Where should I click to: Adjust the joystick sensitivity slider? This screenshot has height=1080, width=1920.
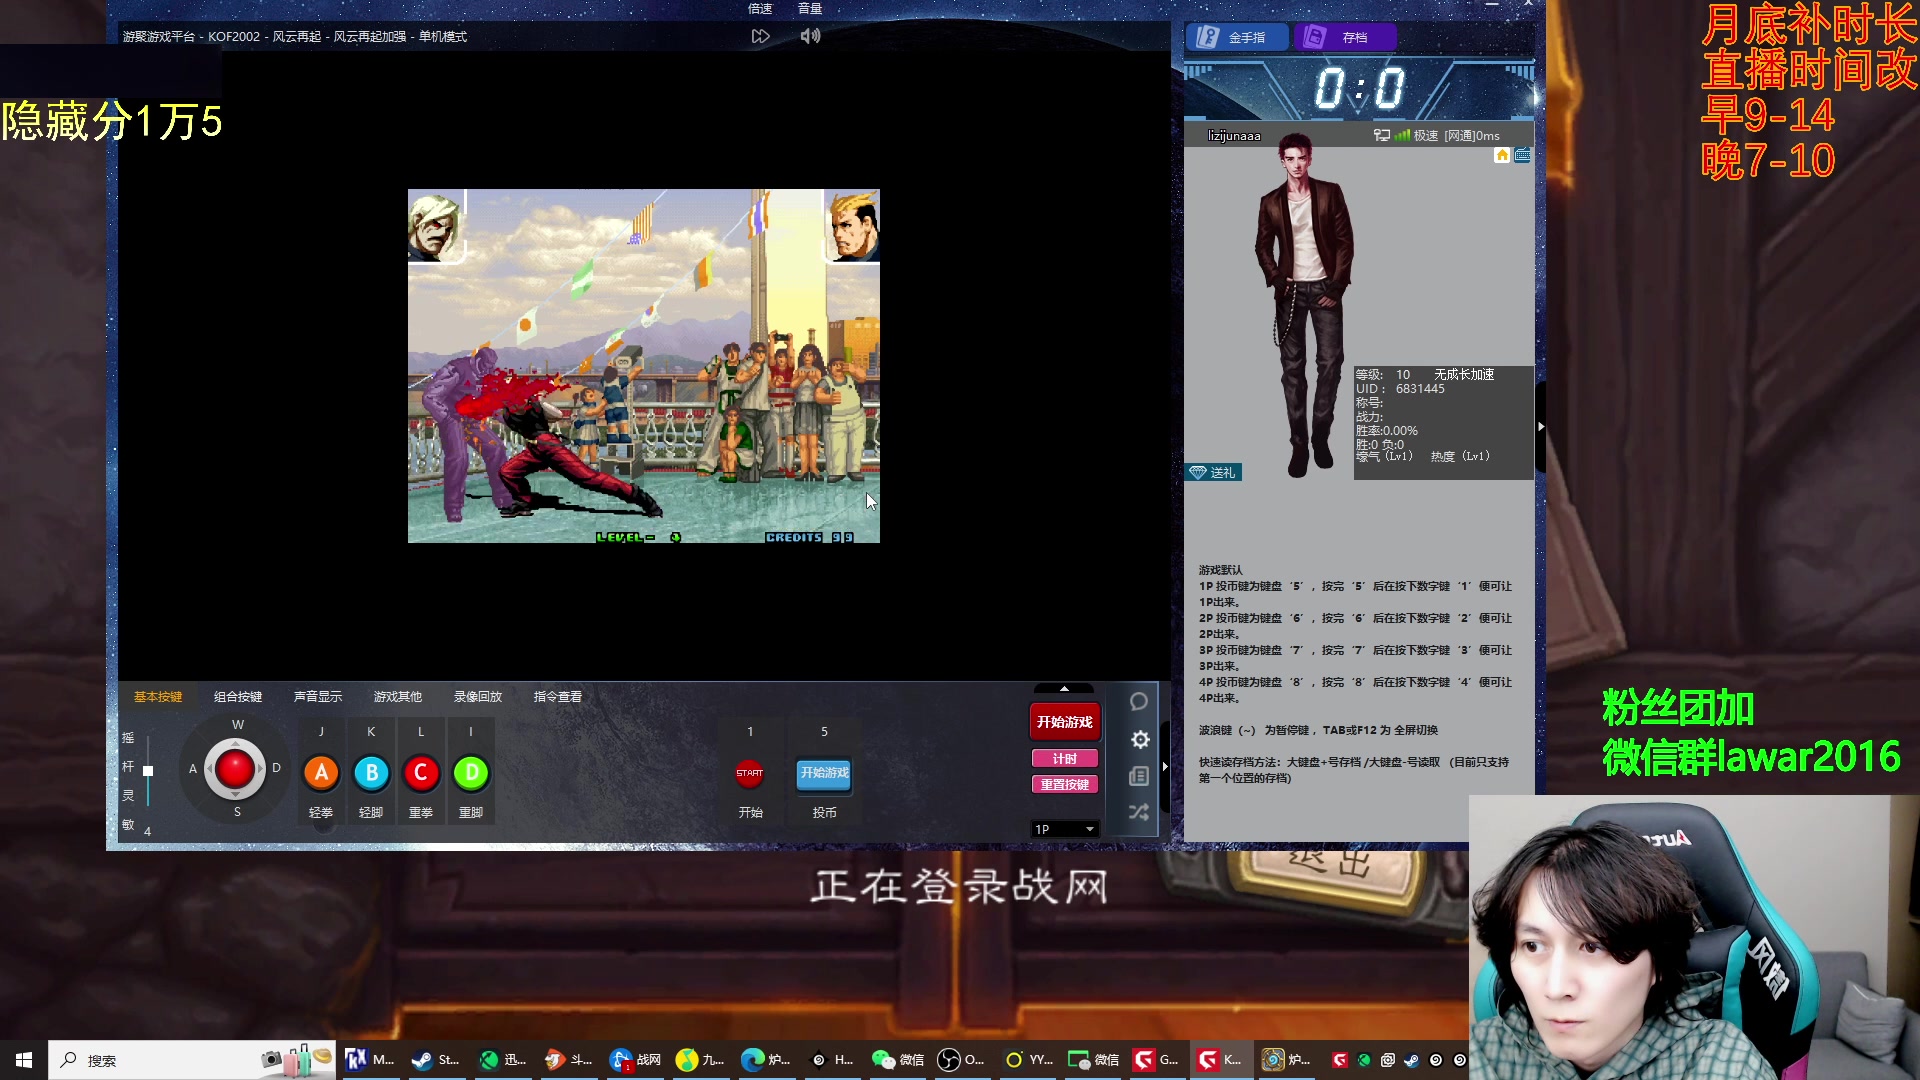pos(148,771)
